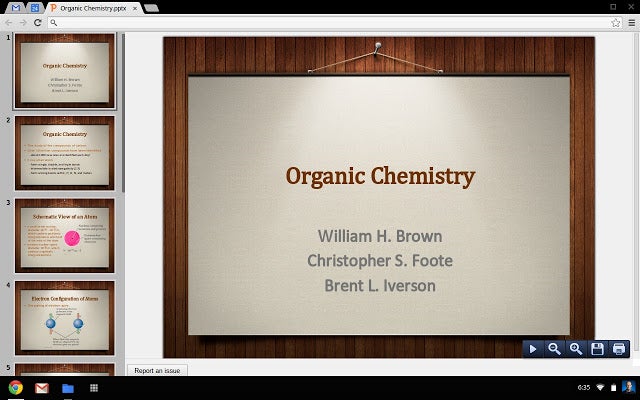Open the apps launcher grid in shelf
640x400 pixels.
coord(93,387)
